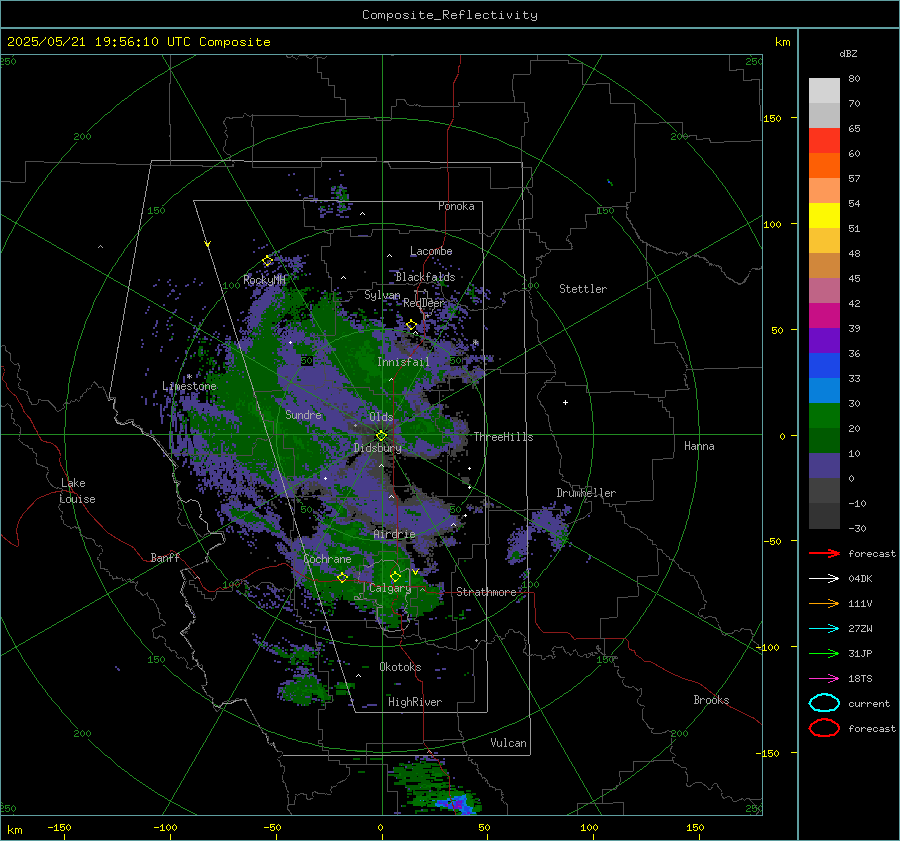Click the ThreeHills city label
The image size is (900, 841).
tap(503, 437)
